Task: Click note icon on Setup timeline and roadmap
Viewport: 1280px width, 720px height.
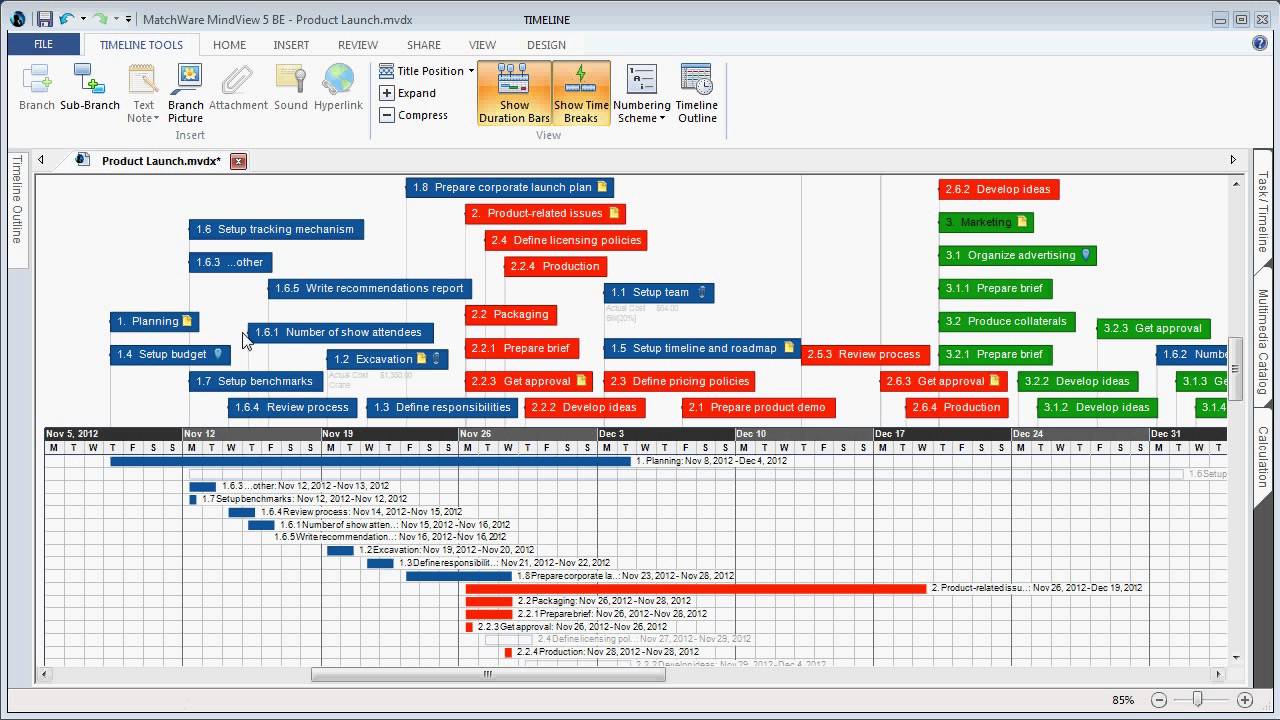Action: (x=789, y=348)
